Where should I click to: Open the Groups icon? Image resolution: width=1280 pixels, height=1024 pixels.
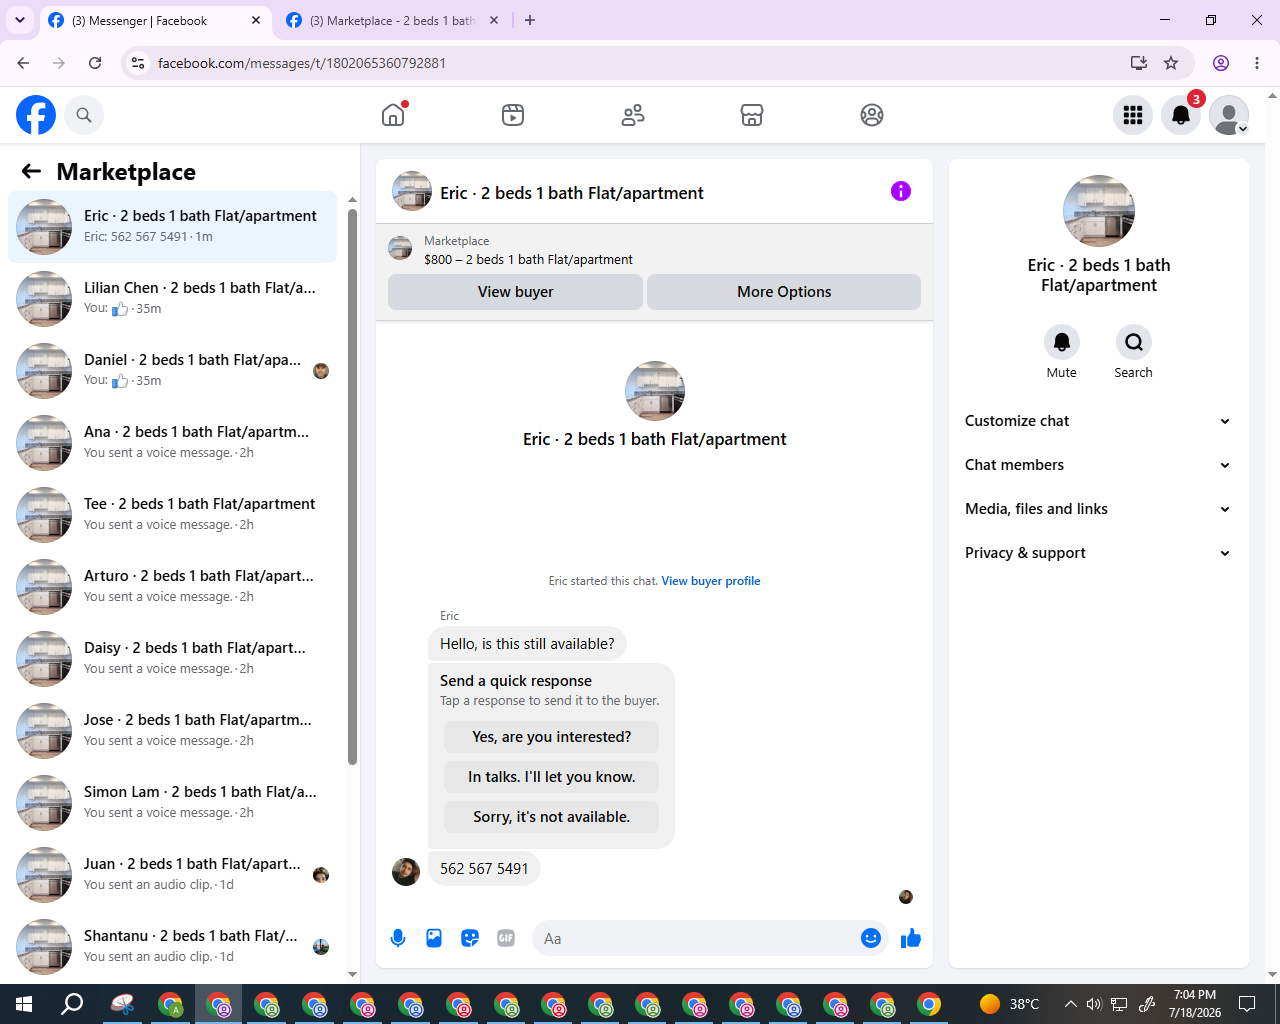872,115
